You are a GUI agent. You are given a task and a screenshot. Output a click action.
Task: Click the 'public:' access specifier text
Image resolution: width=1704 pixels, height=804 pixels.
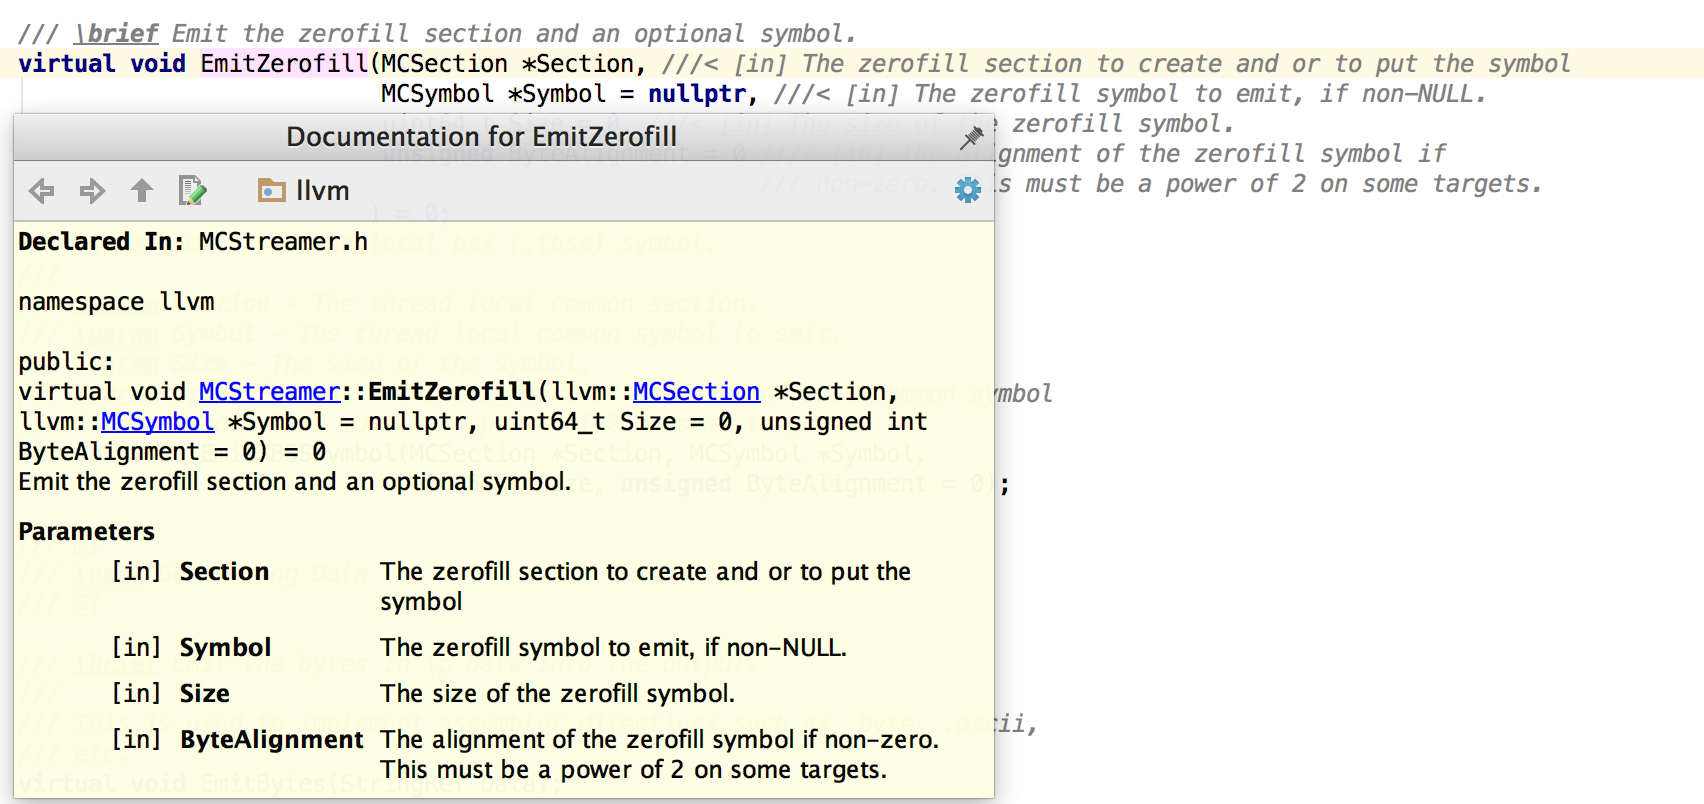click(66, 362)
